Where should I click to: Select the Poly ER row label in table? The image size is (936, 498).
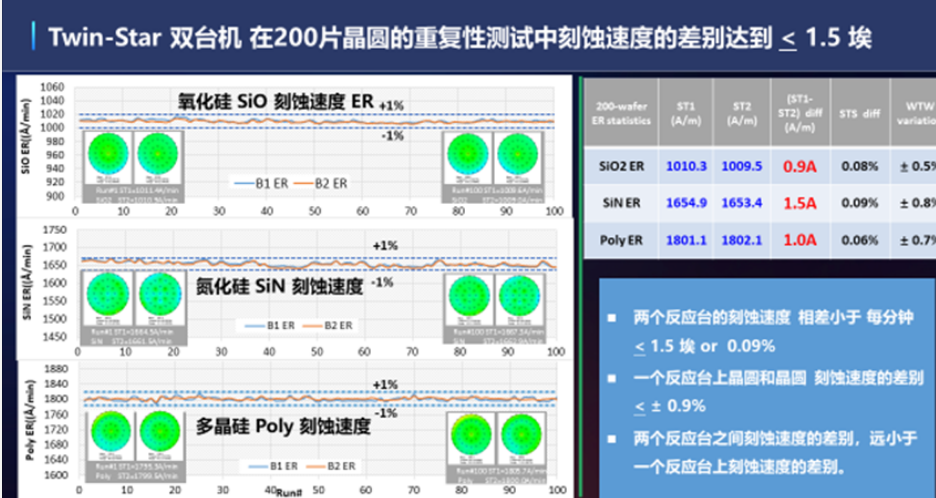click(620, 240)
